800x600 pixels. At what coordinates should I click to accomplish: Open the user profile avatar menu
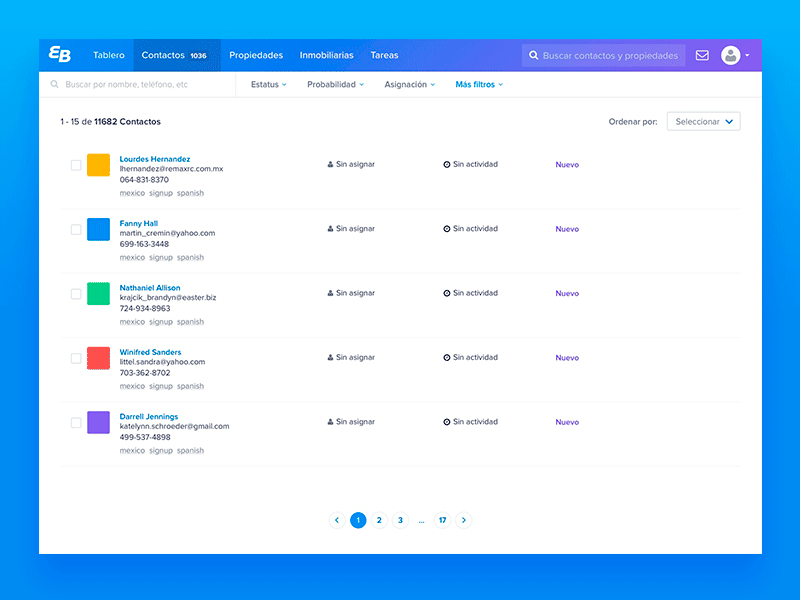(x=732, y=56)
